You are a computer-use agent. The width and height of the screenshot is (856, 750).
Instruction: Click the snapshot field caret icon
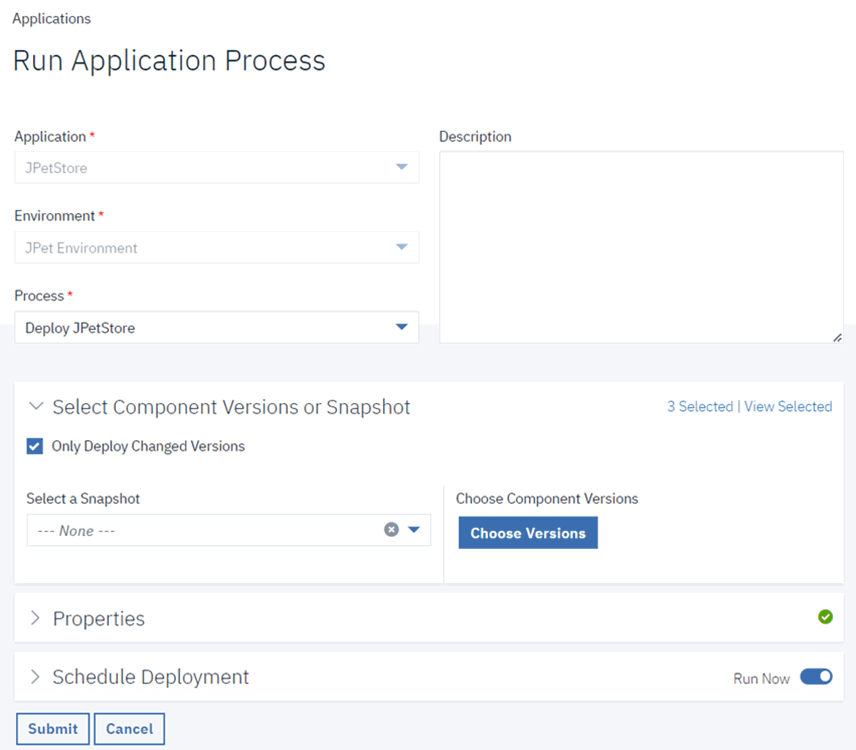413,530
